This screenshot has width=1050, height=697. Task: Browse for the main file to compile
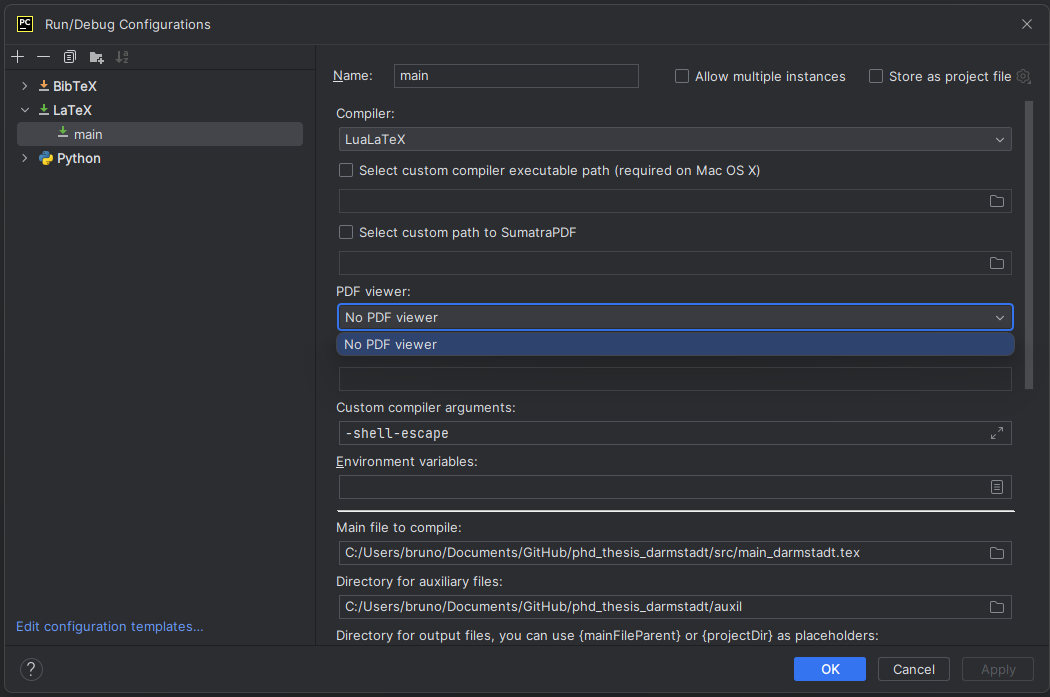point(996,552)
